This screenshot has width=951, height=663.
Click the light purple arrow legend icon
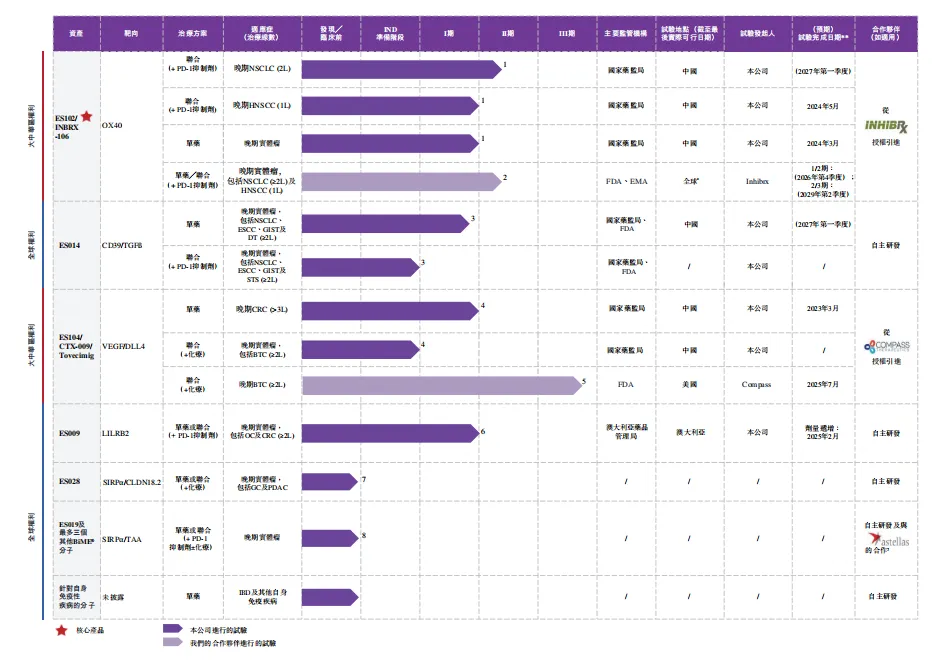[172, 642]
